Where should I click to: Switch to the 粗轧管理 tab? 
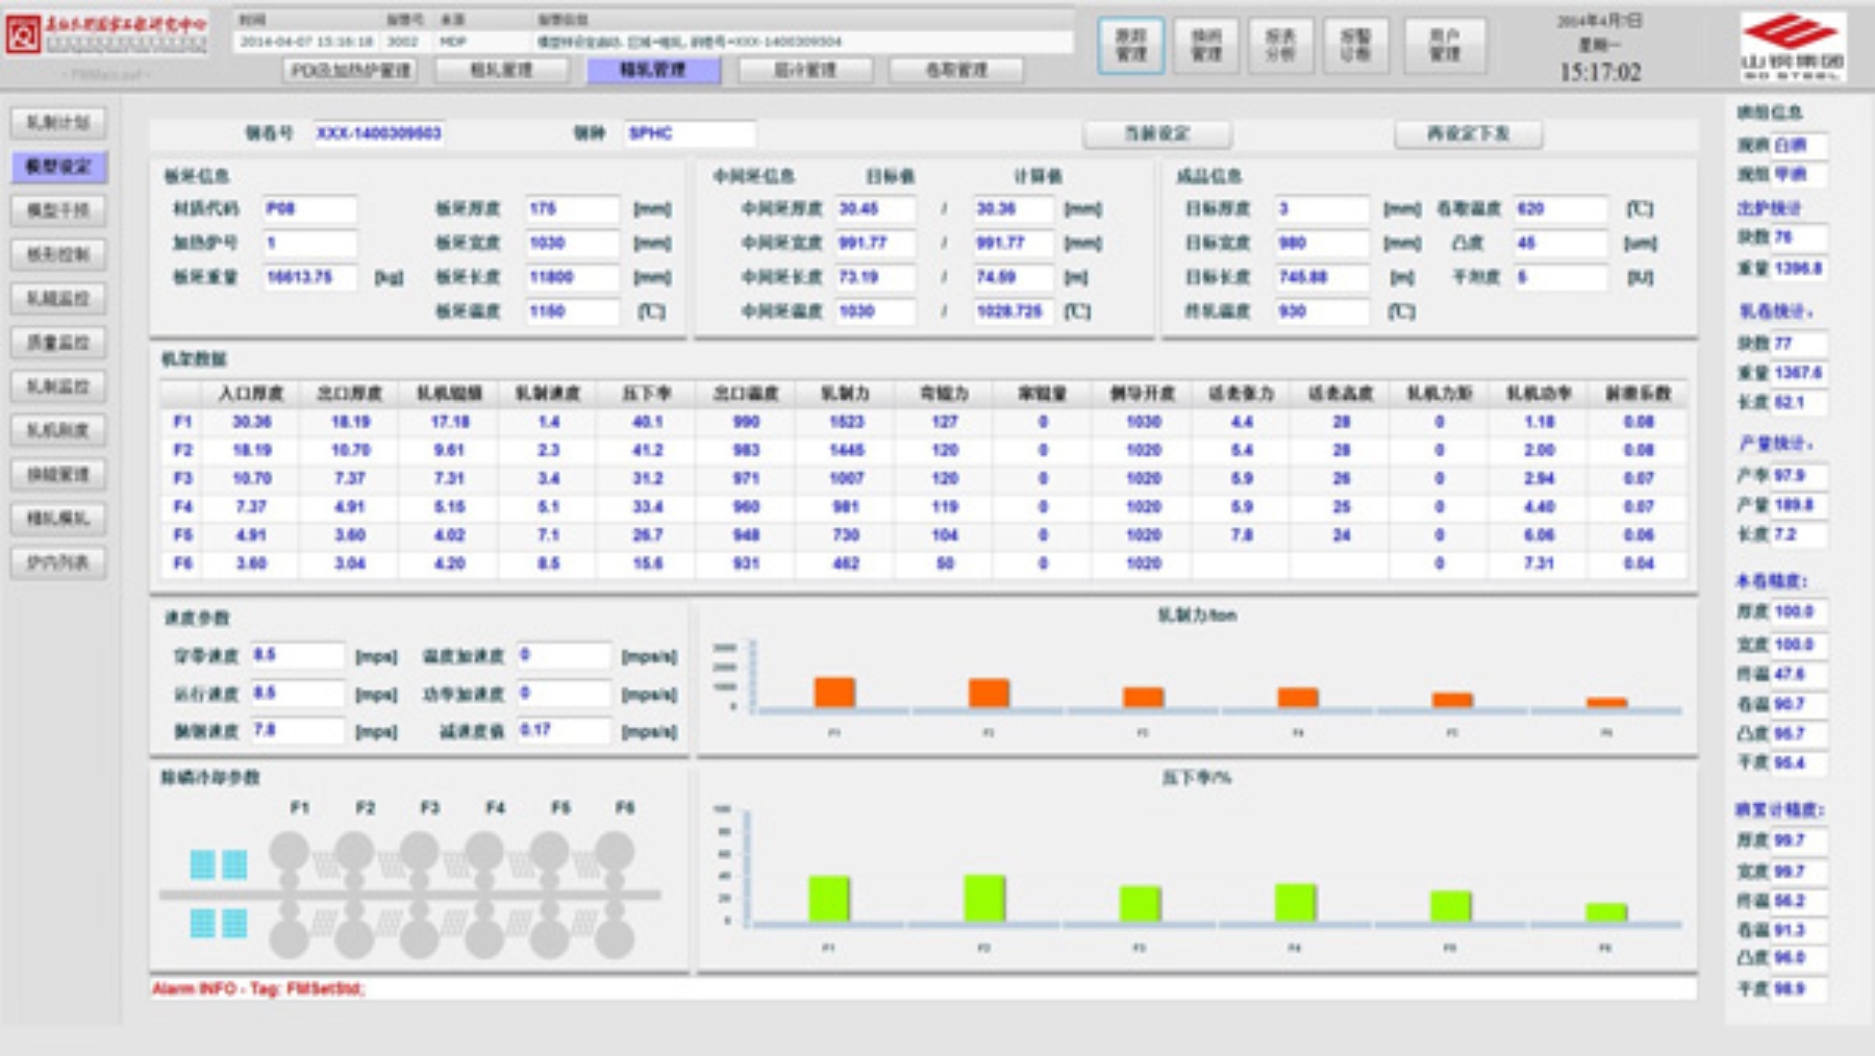[502, 70]
